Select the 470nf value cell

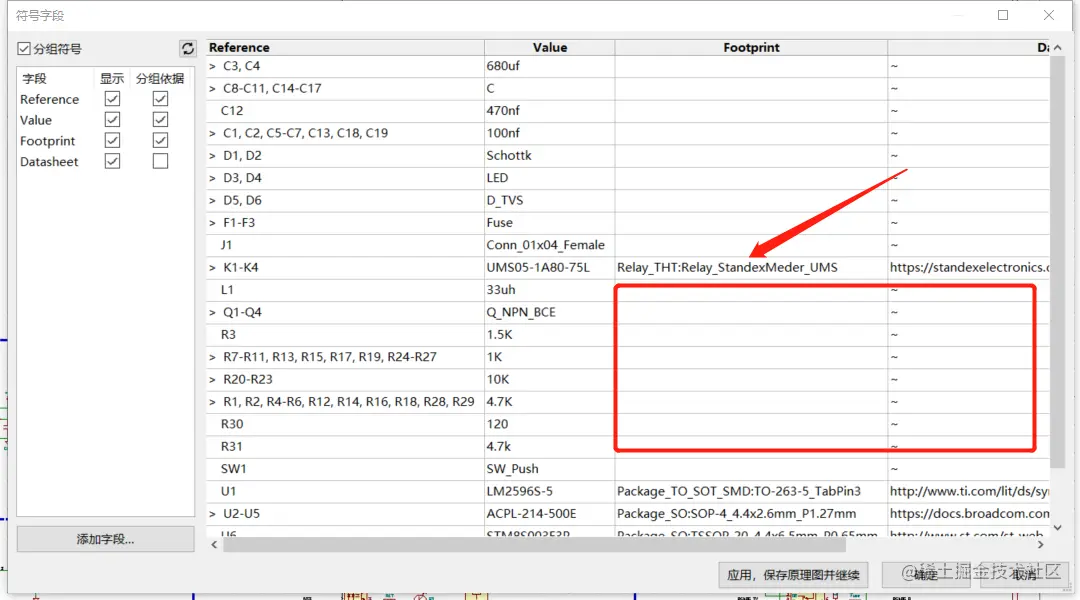pyautogui.click(x=550, y=111)
